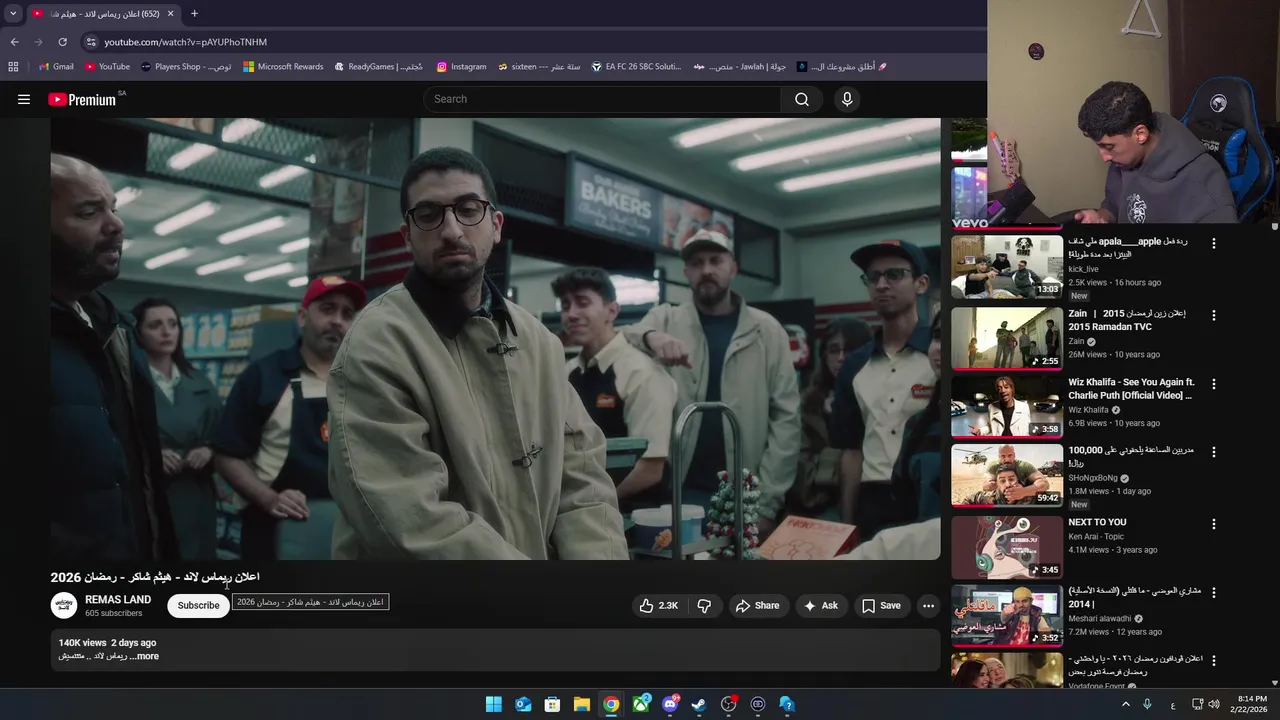
Task: Expand the description with ...more
Action: 143,656
